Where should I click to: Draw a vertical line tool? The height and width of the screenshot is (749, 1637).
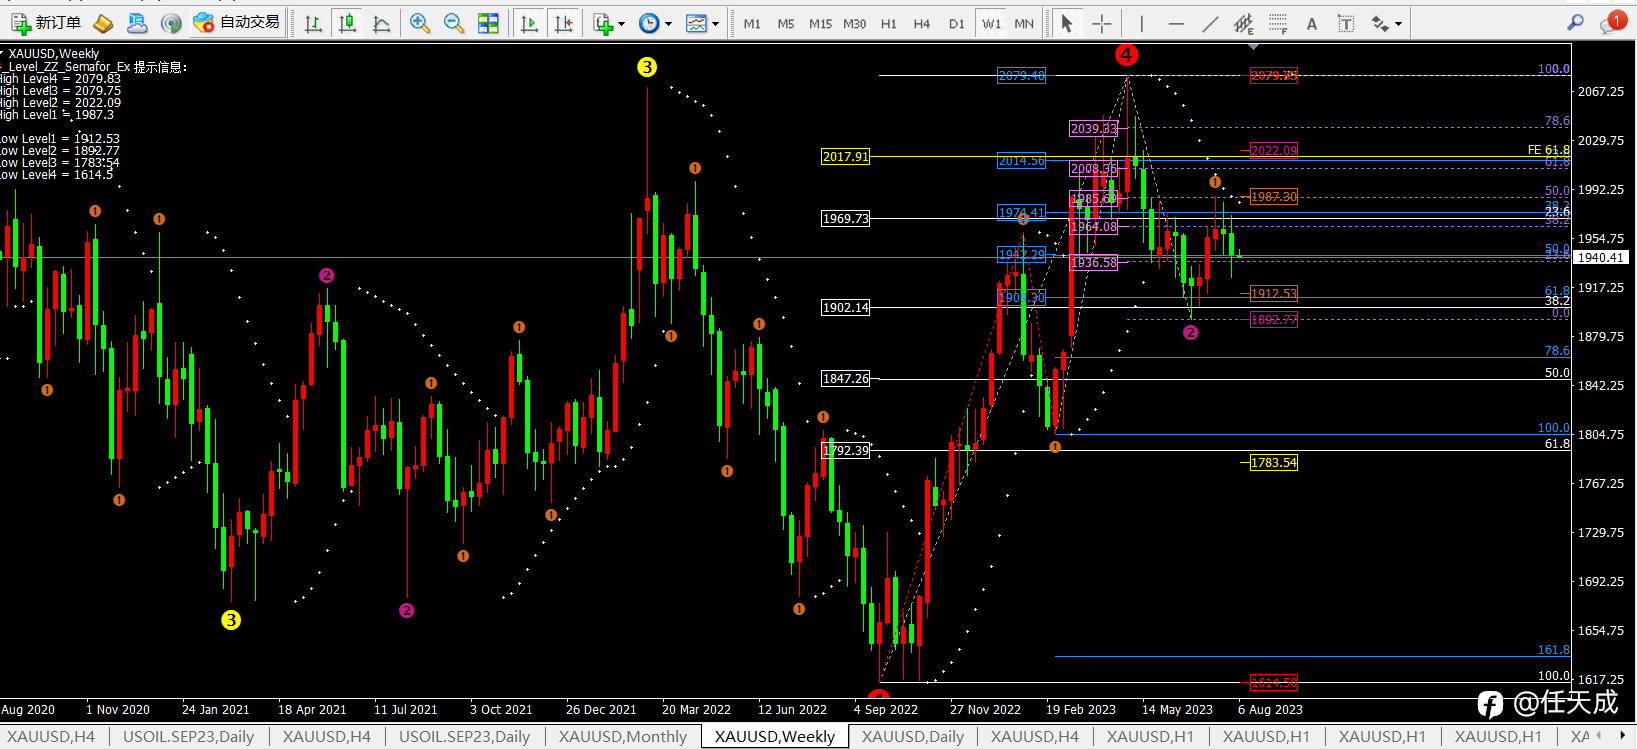[x=1141, y=23]
